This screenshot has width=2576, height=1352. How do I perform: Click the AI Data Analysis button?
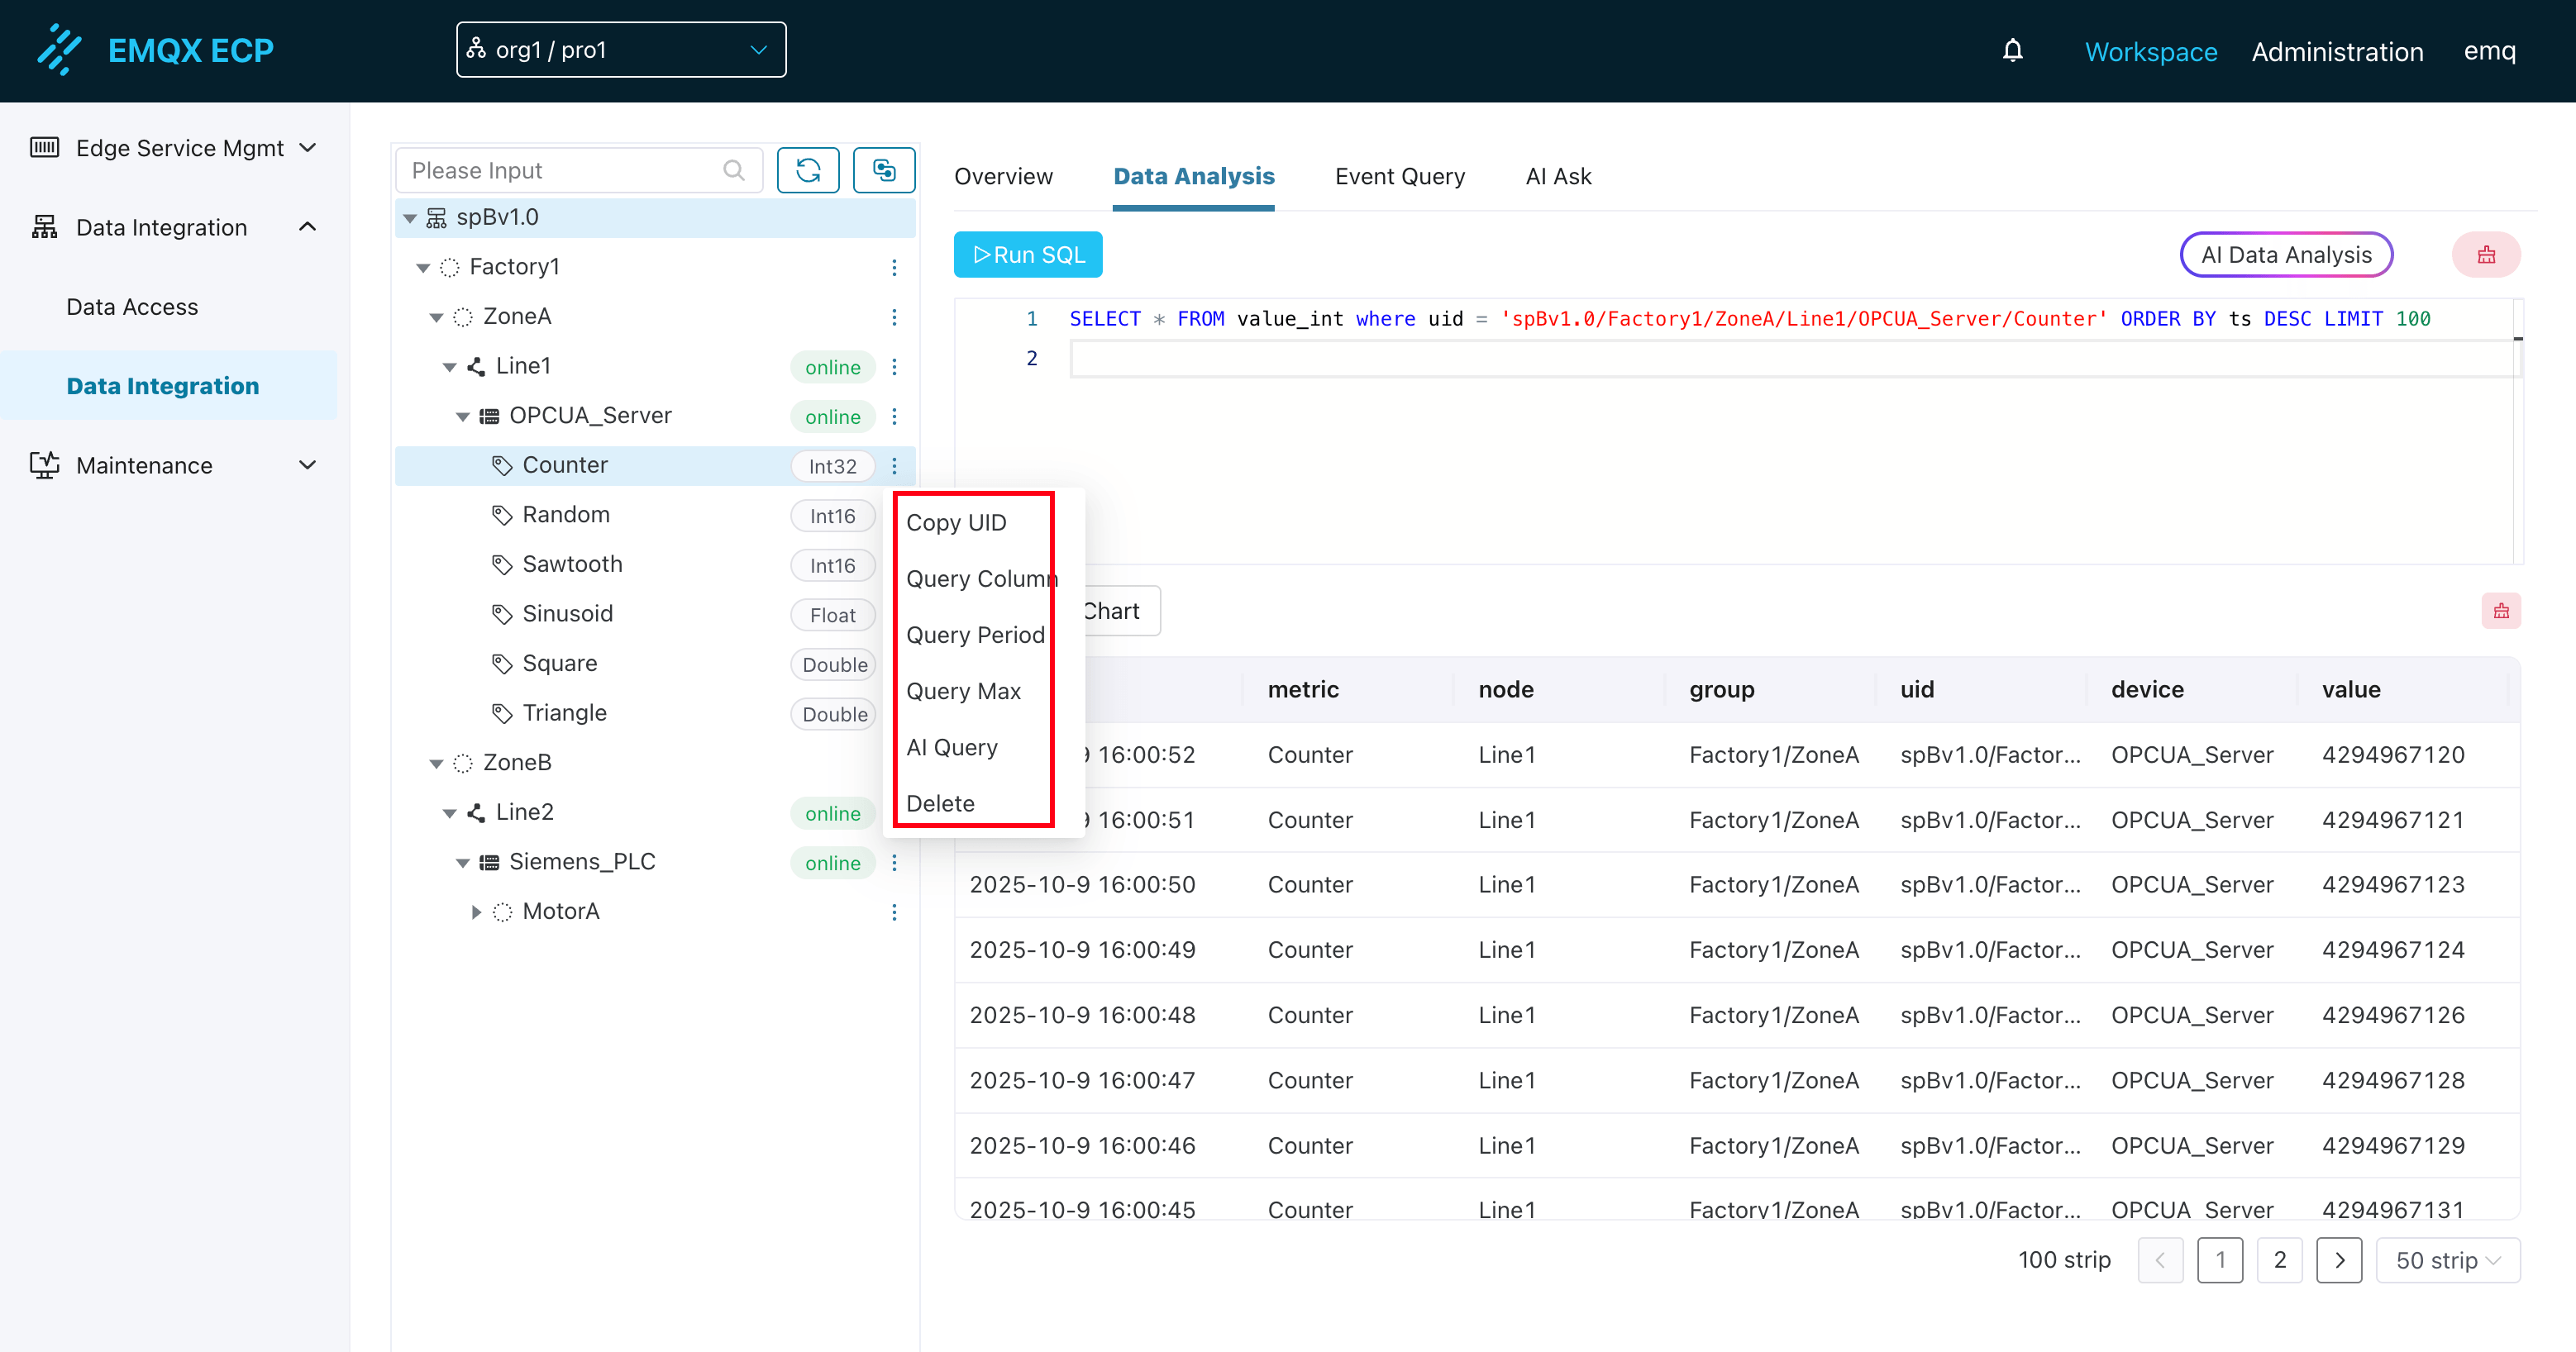pyautogui.click(x=2285, y=255)
